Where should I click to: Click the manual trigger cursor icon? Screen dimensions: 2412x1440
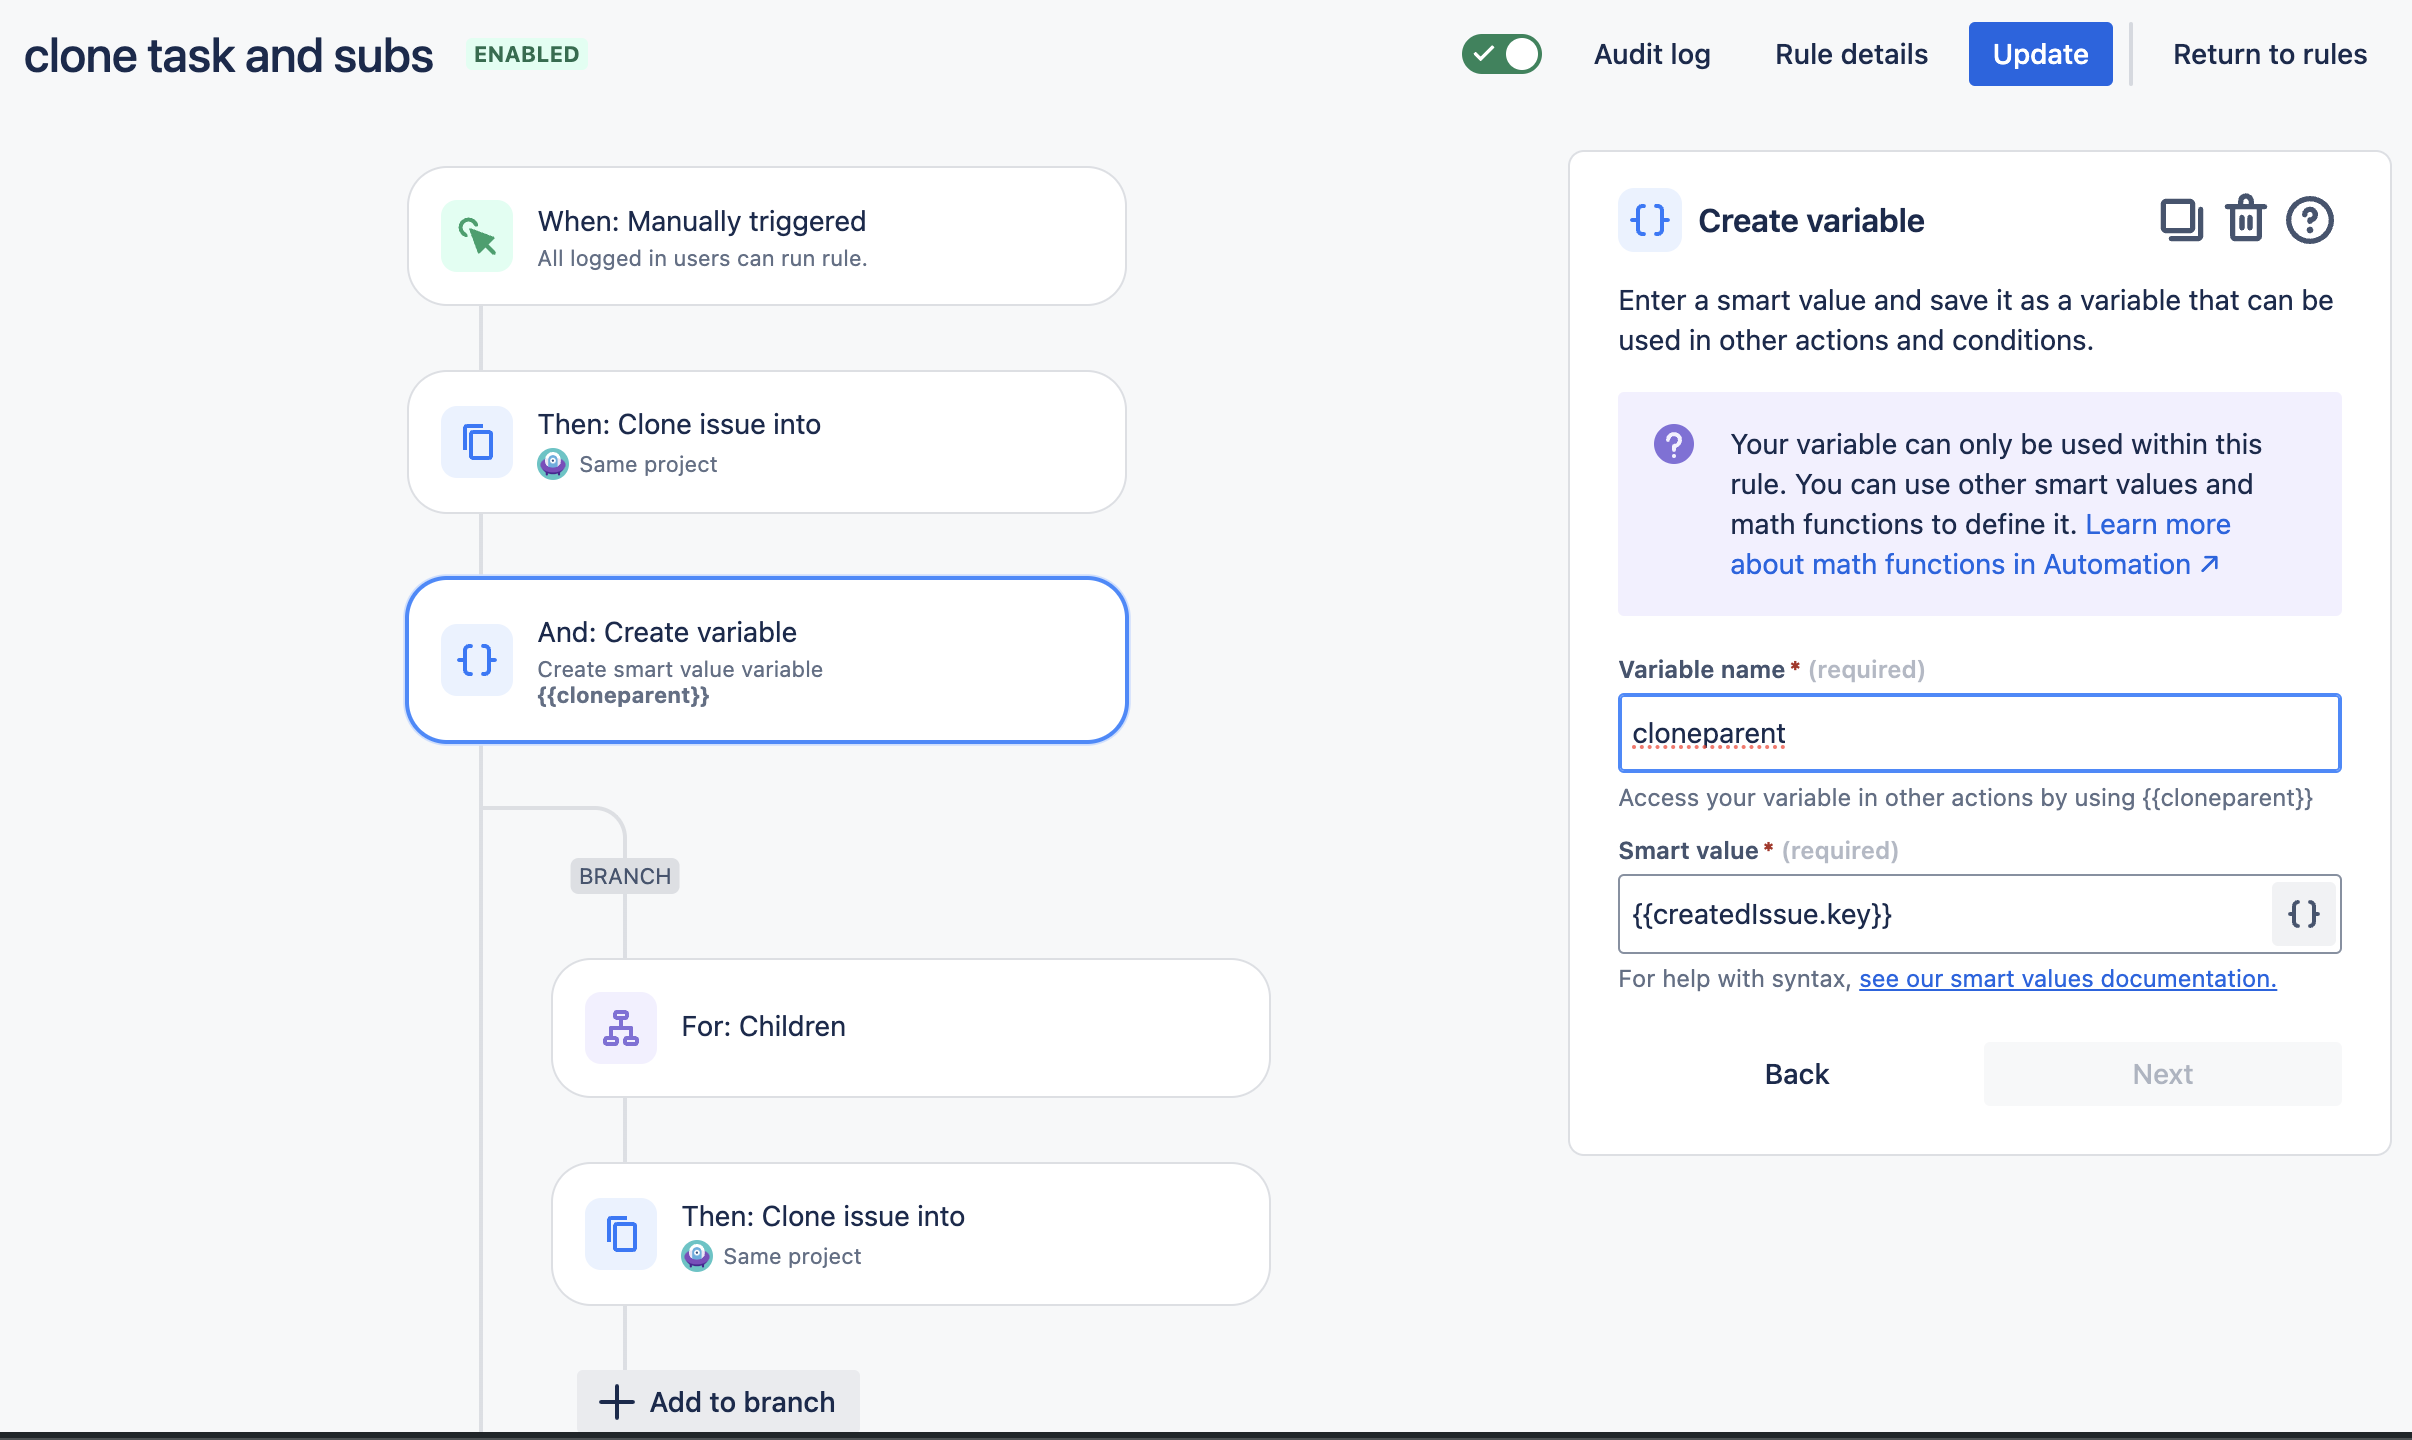point(477,237)
